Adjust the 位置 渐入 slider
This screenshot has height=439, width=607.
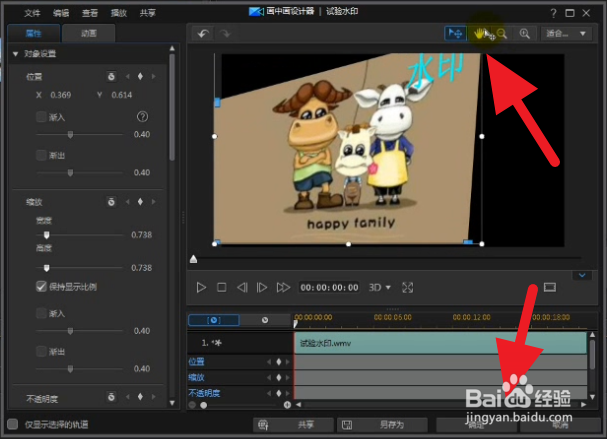pyautogui.click(x=70, y=134)
